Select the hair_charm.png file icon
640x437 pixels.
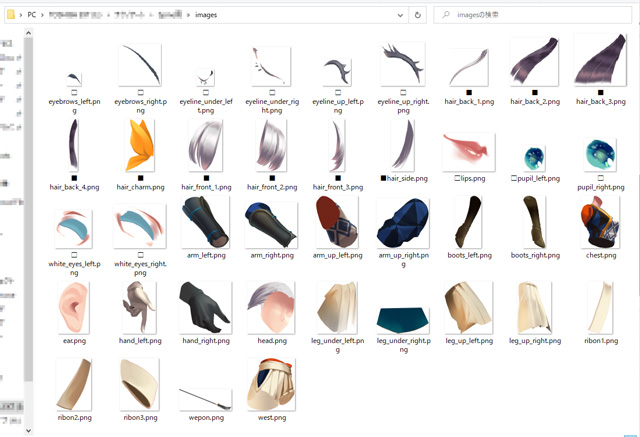coord(140,147)
